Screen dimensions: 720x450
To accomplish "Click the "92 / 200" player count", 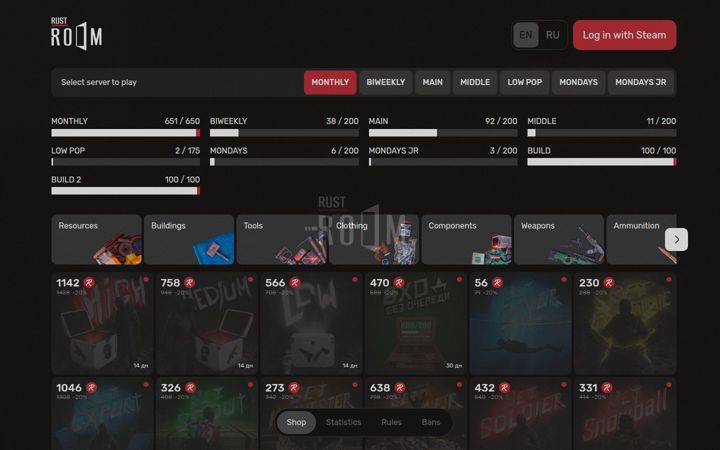I will click(501, 121).
